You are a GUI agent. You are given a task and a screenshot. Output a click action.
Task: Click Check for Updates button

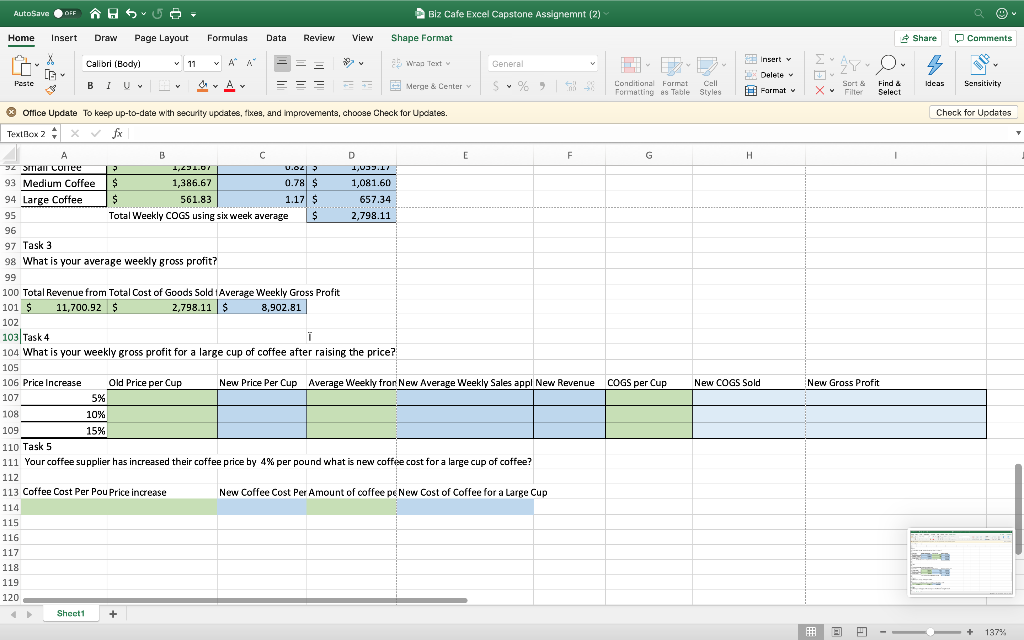pos(973,112)
